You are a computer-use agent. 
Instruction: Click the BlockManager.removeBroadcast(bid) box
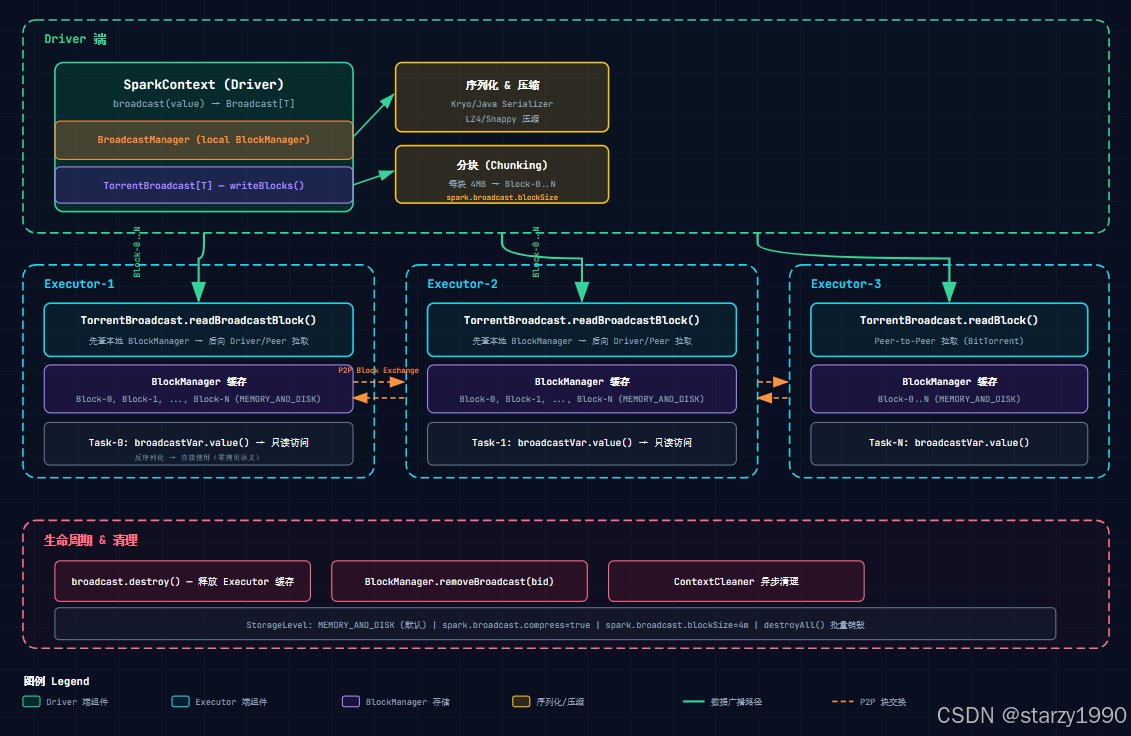coord(459,581)
